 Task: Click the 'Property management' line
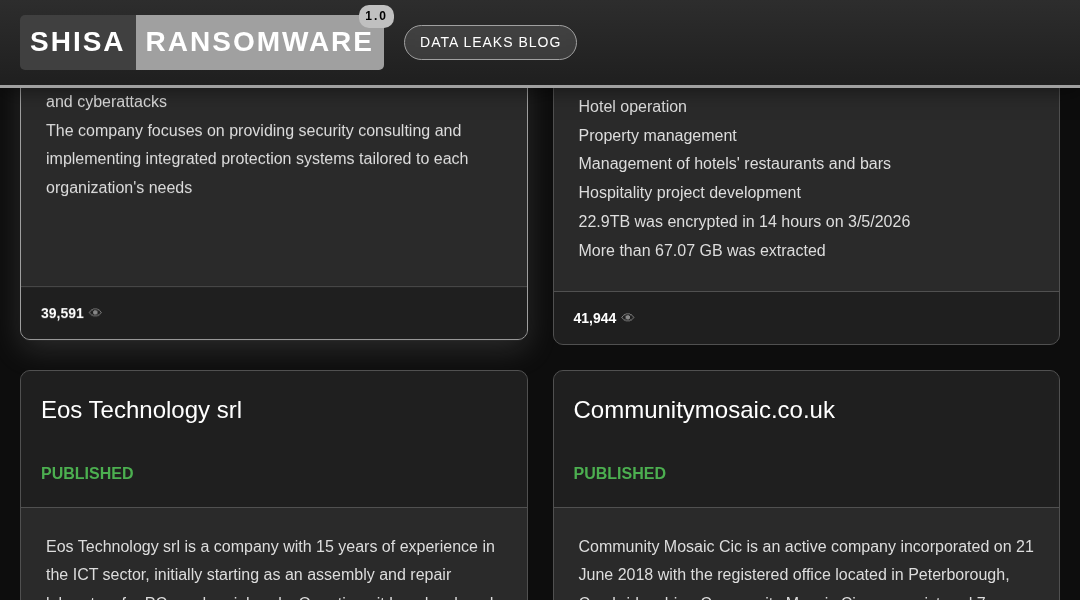[657, 136]
